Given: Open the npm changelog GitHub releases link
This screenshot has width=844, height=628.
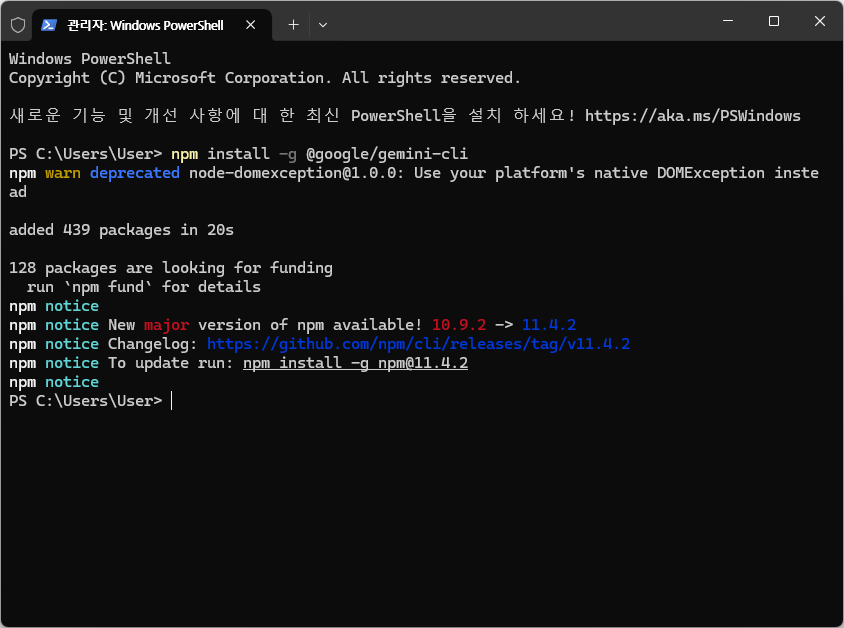Looking at the screenshot, I should pos(418,344).
